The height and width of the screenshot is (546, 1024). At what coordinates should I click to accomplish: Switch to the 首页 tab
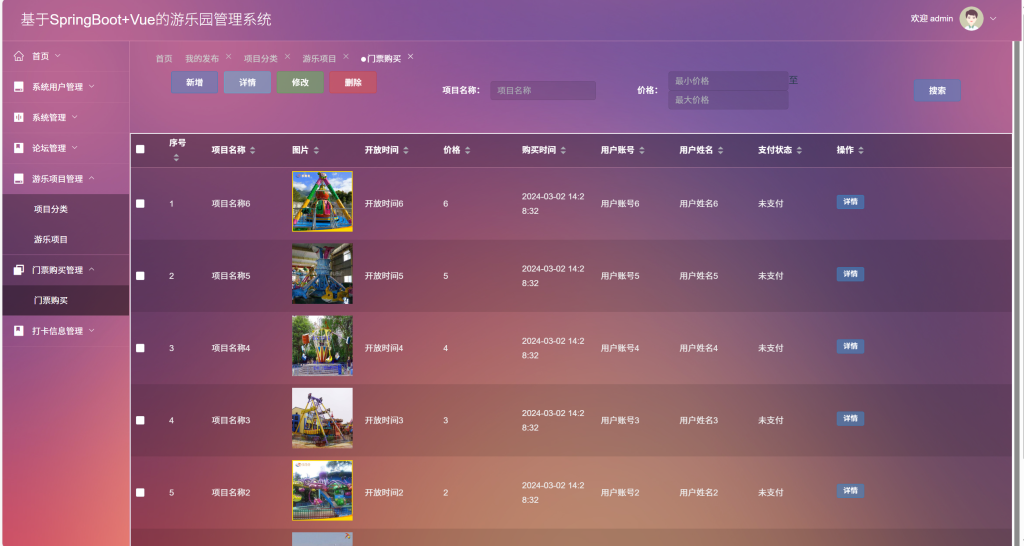pos(164,59)
